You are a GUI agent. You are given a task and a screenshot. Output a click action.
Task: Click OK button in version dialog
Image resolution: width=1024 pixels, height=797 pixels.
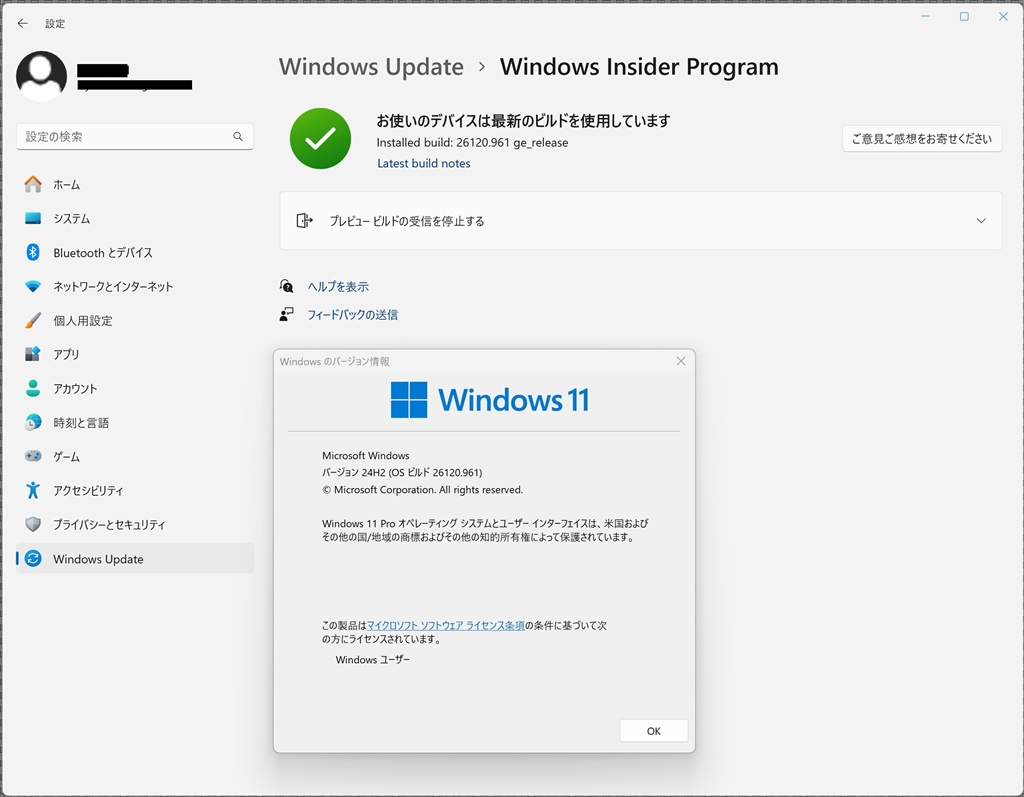[654, 730]
